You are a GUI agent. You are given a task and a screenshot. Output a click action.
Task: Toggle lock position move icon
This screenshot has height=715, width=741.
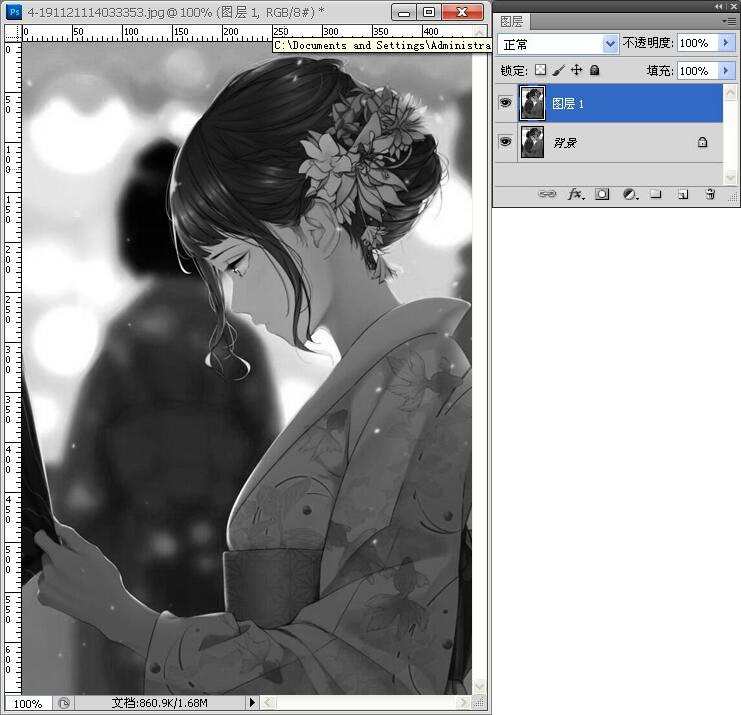pyautogui.click(x=576, y=70)
